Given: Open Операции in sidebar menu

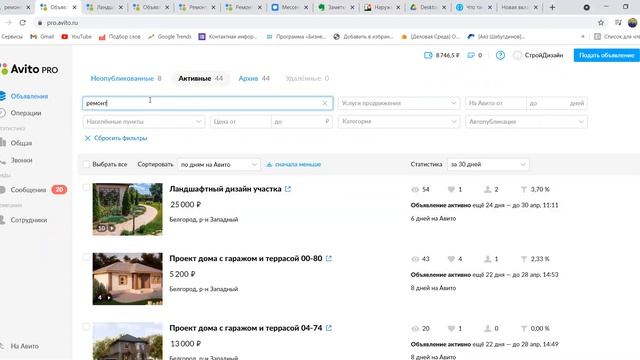Looking at the screenshot, I should (x=25, y=113).
